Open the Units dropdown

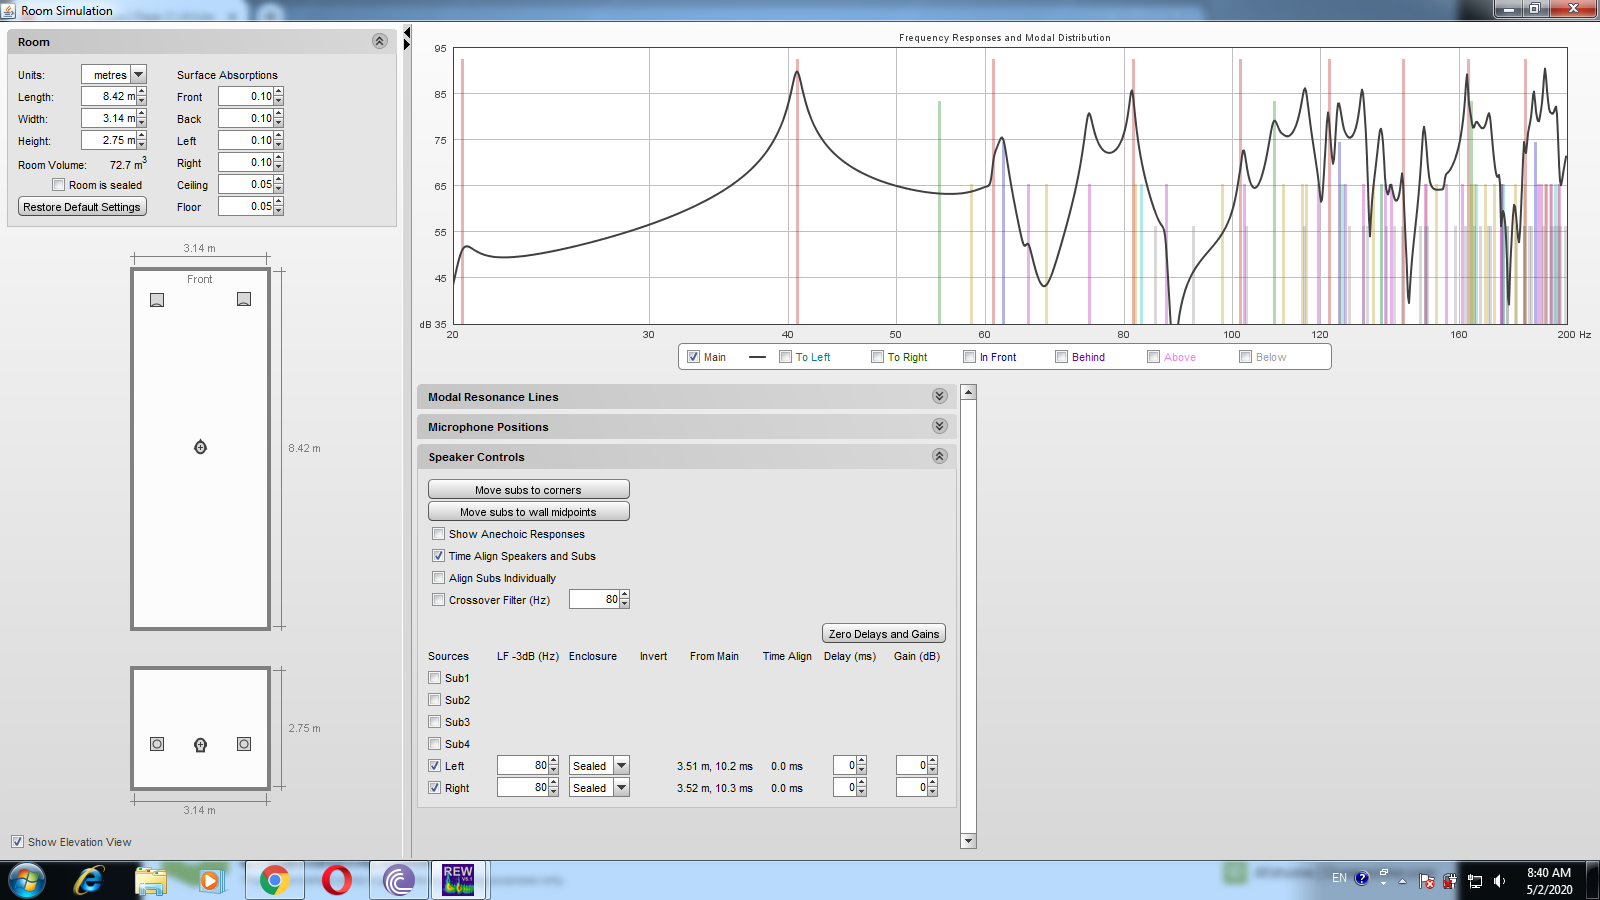pyautogui.click(x=139, y=75)
